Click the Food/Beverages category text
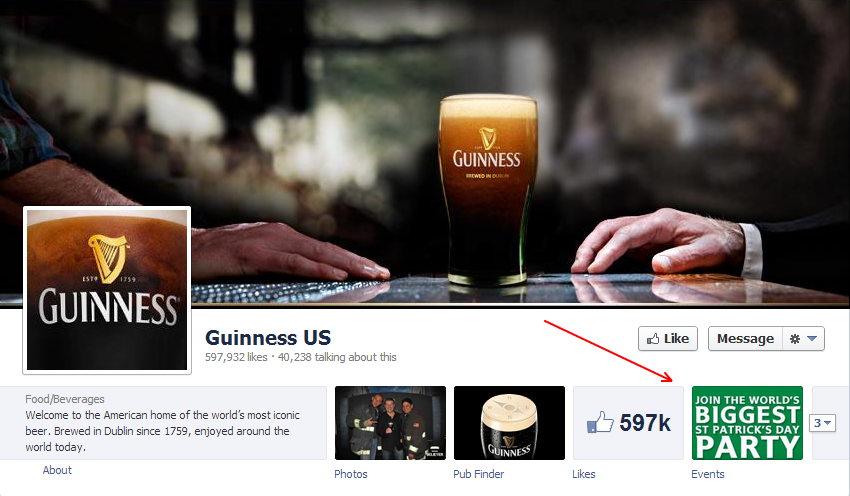850x496 pixels. (65, 399)
